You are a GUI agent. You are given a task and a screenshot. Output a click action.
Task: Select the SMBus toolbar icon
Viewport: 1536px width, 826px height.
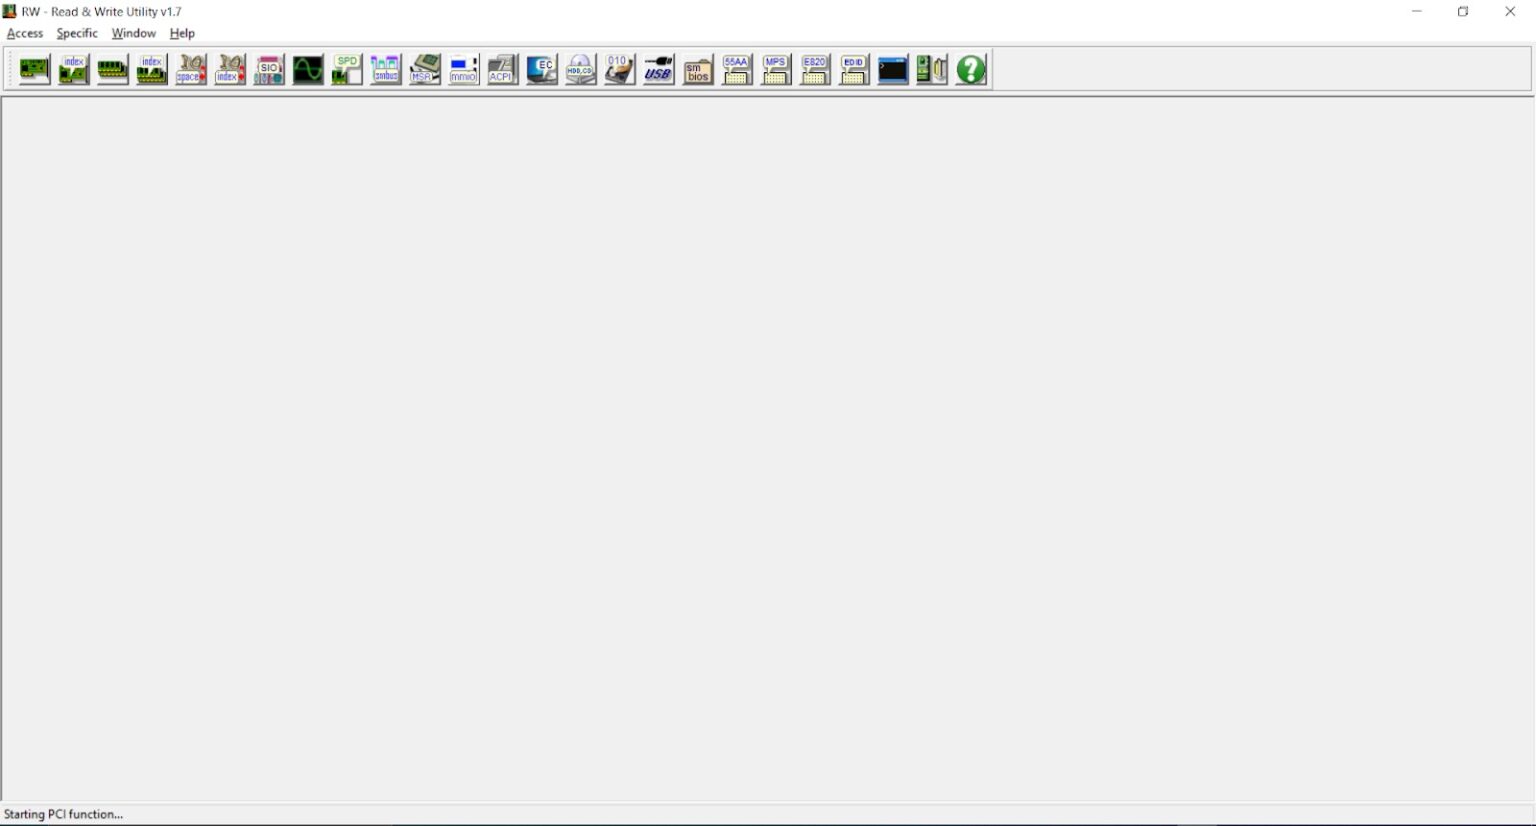[385, 70]
